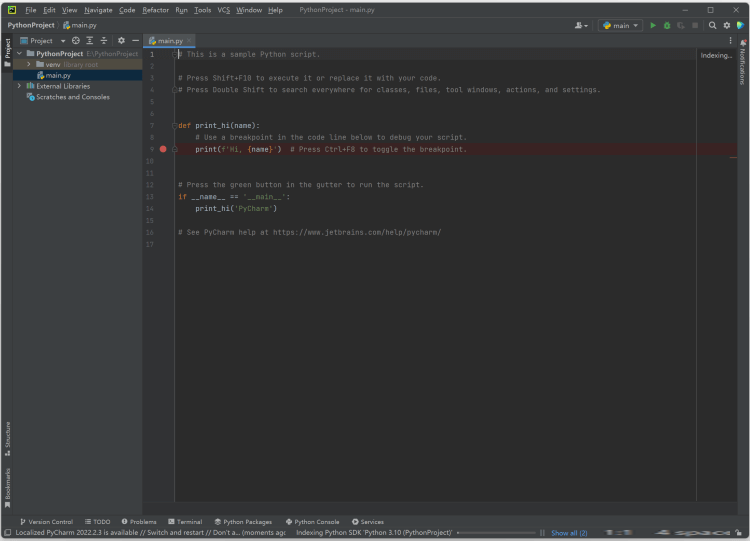Viewport: 750px width, 541px height.
Task: Click the gray Stop square icon
Action: tap(695, 25)
